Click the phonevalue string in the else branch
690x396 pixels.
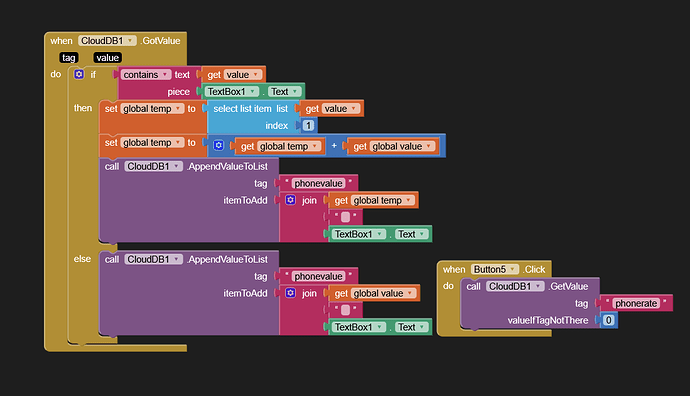pyautogui.click(x=318, y=276)
